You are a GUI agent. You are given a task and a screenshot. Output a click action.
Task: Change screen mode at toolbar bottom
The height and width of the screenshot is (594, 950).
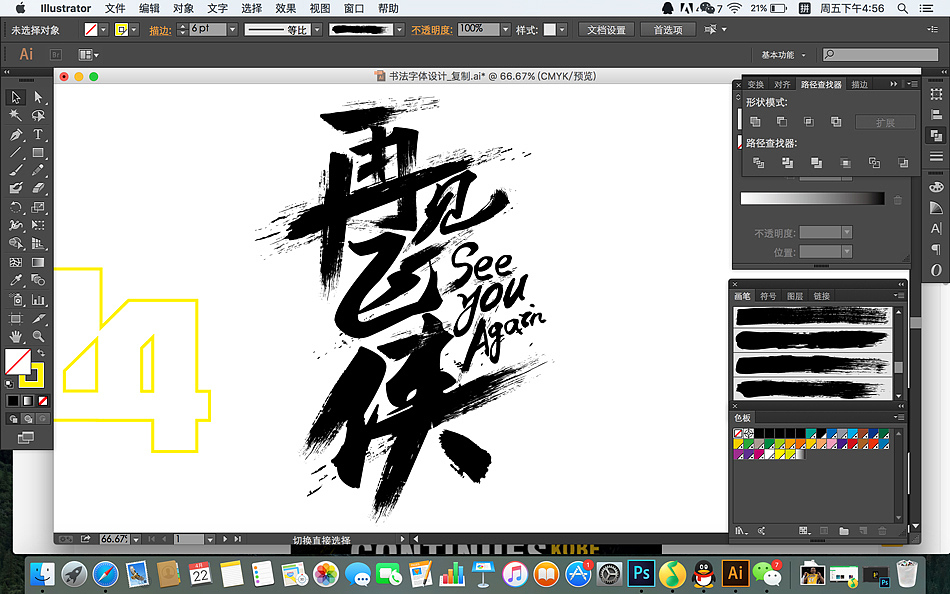click(x=25, y=438)
